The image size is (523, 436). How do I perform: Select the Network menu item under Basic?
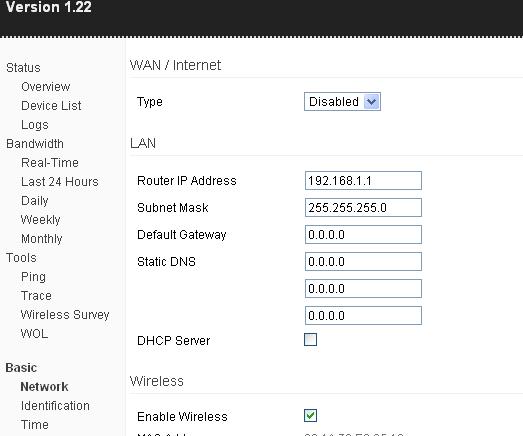tap(44, 387)
